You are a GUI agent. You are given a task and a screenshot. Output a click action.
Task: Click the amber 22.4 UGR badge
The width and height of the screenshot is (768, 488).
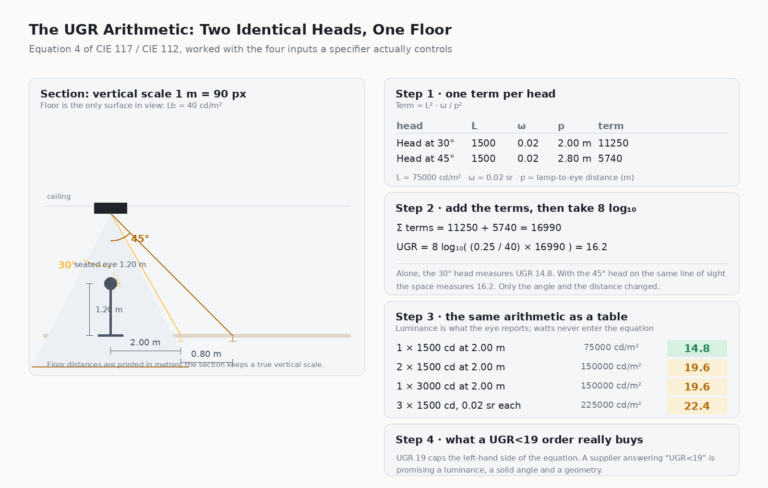tap(697, 406)
